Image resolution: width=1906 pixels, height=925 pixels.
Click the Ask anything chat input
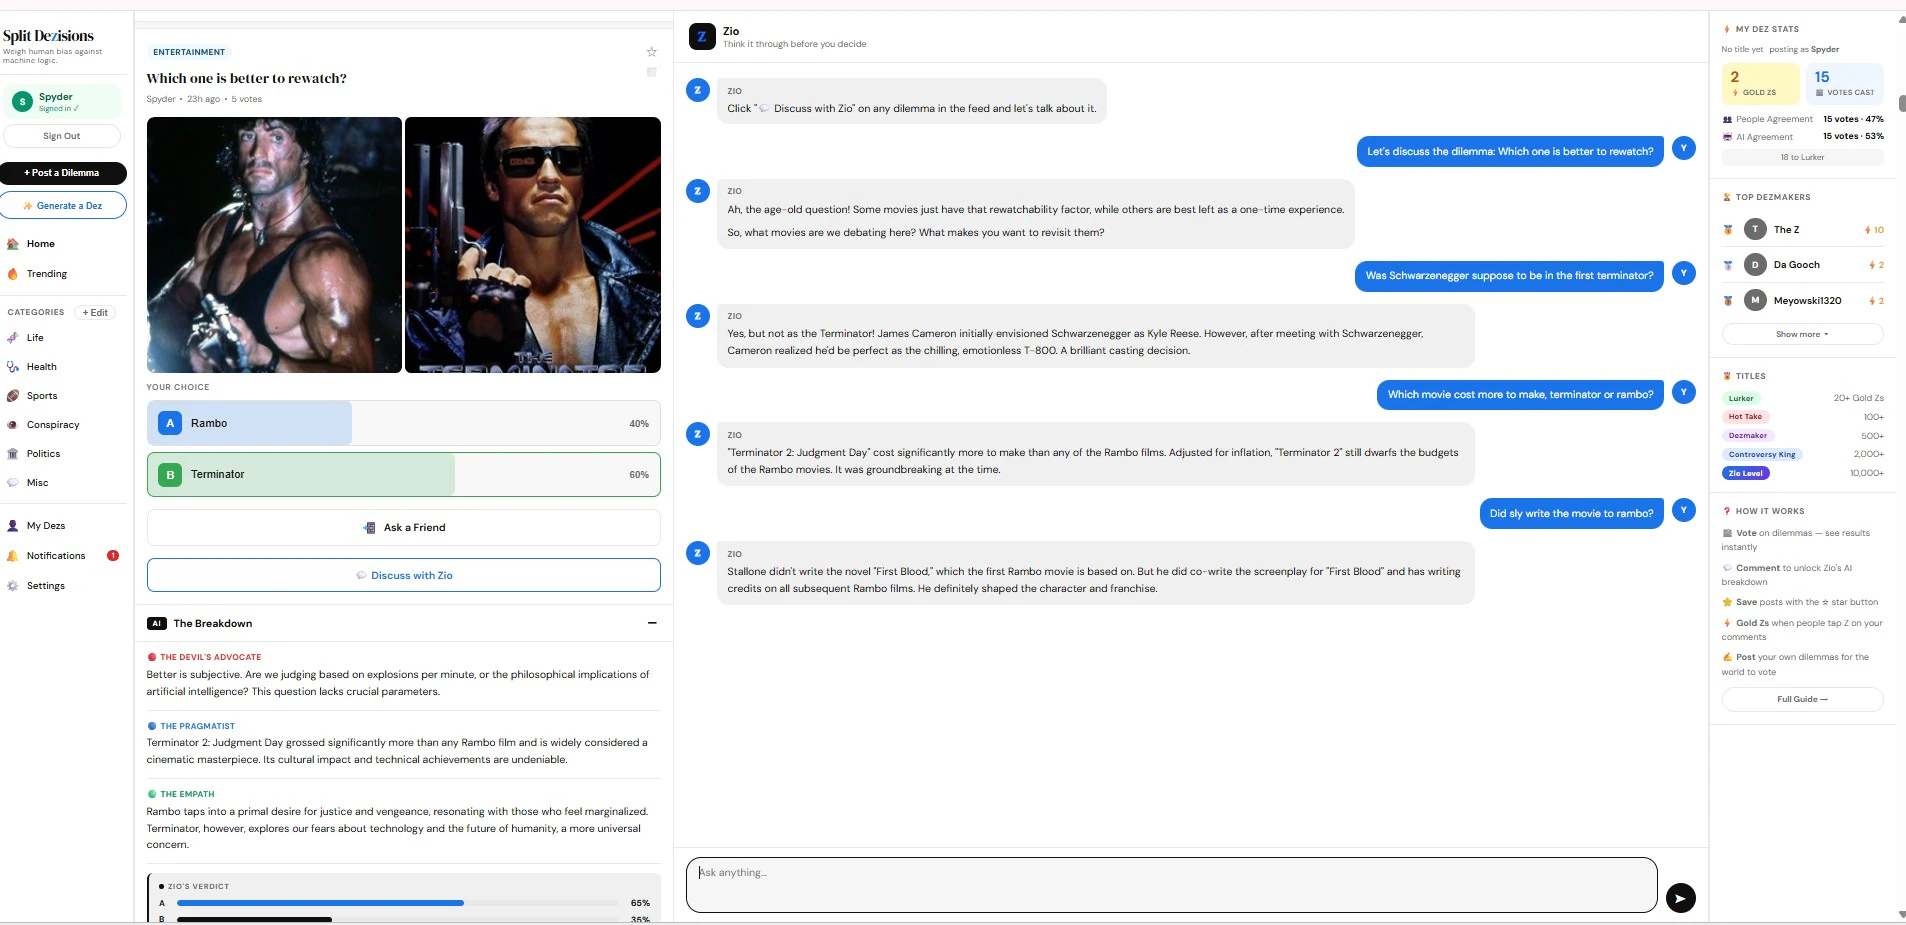coord(1171,885)
